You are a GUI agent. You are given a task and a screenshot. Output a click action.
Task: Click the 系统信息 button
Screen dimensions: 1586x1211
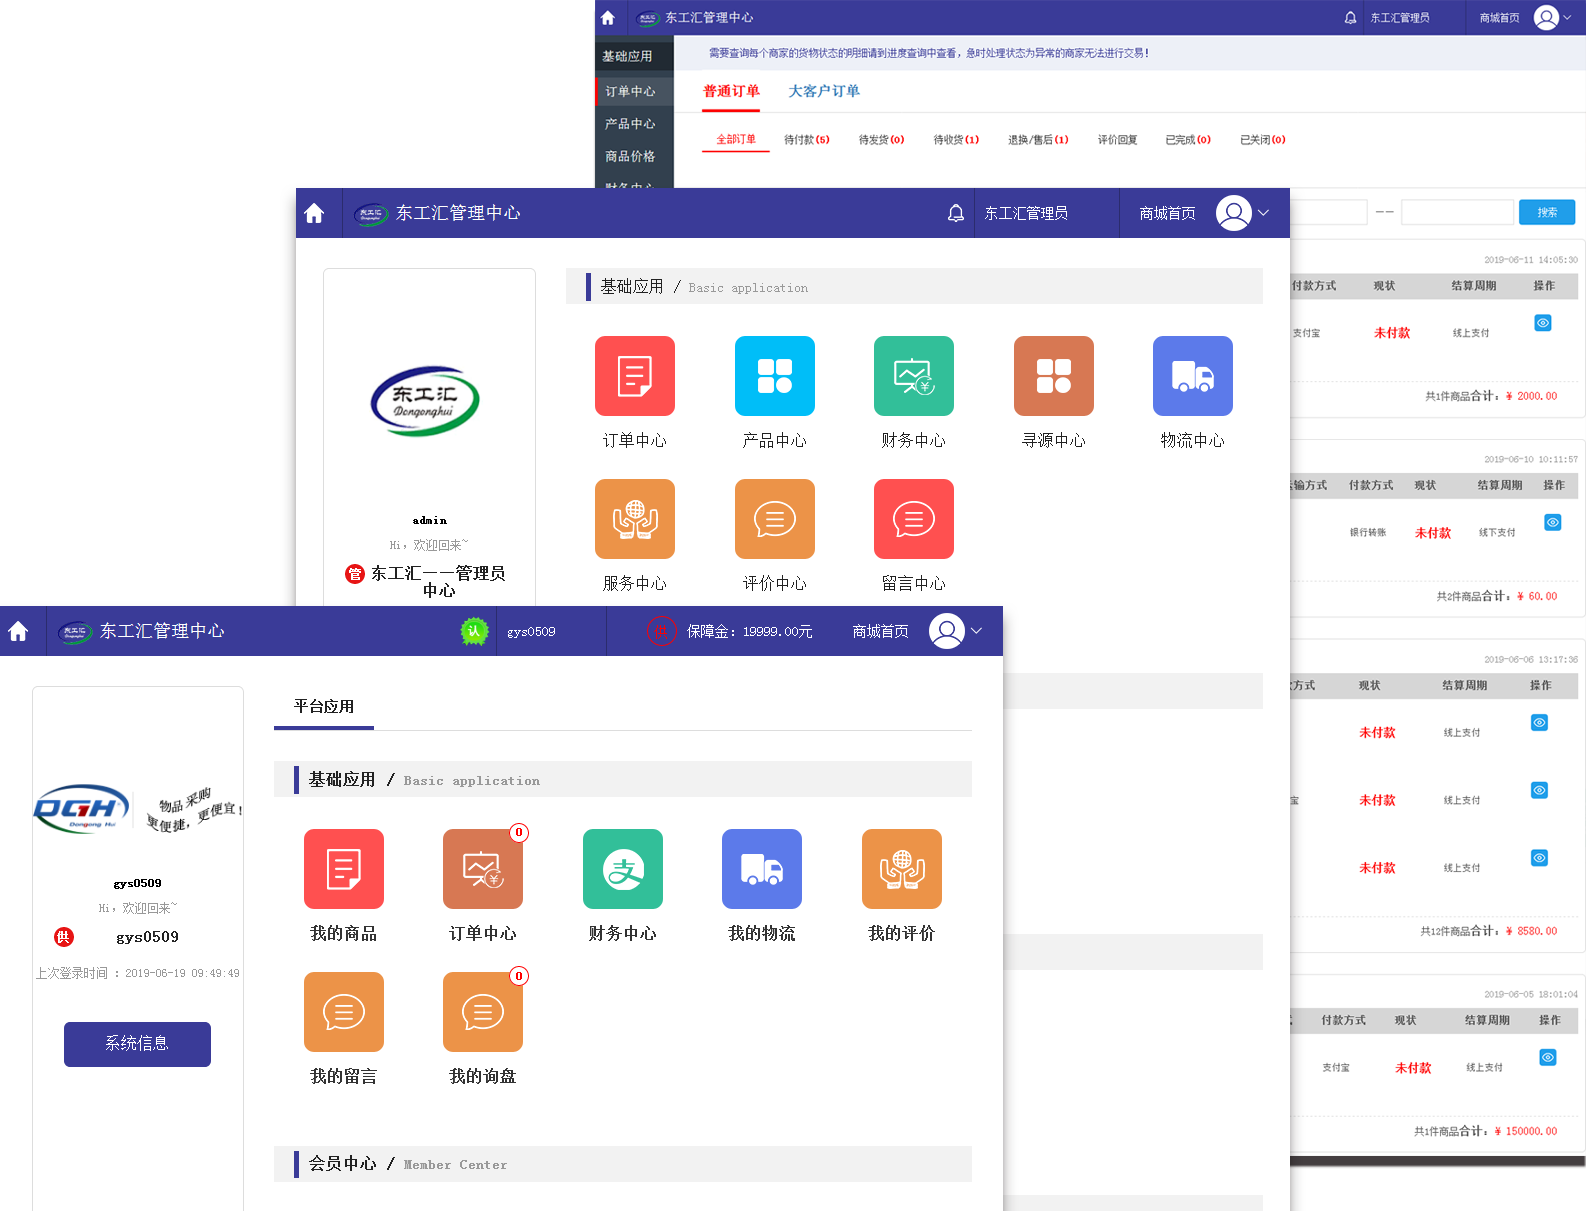[137, 1044]
